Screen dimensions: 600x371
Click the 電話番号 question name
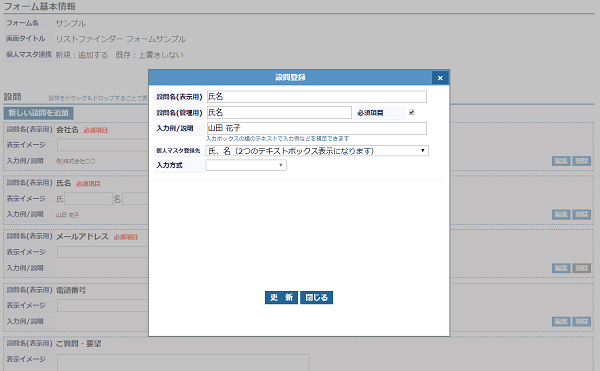(71, 290)
